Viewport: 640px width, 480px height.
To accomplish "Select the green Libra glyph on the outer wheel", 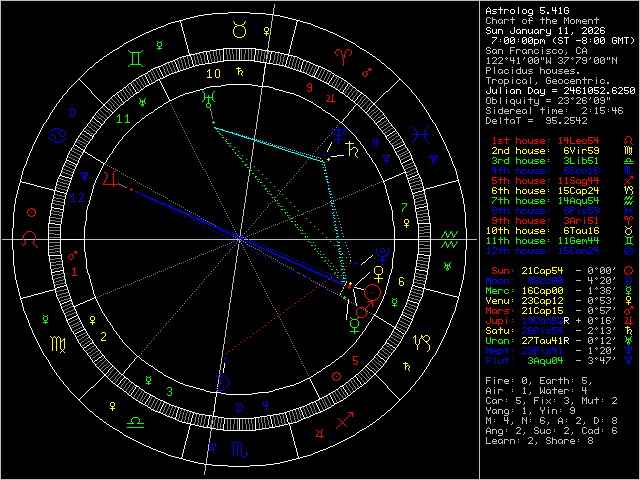I will (x=135, y=422).
